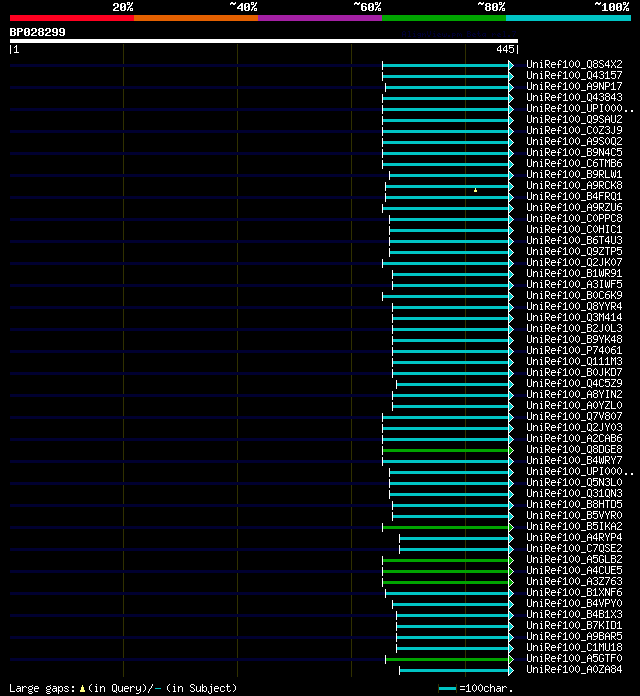This screenshot has width=640, height=696.
Task: Click the cyan ~100% identity color segment
Action: (x=569, y=18)
